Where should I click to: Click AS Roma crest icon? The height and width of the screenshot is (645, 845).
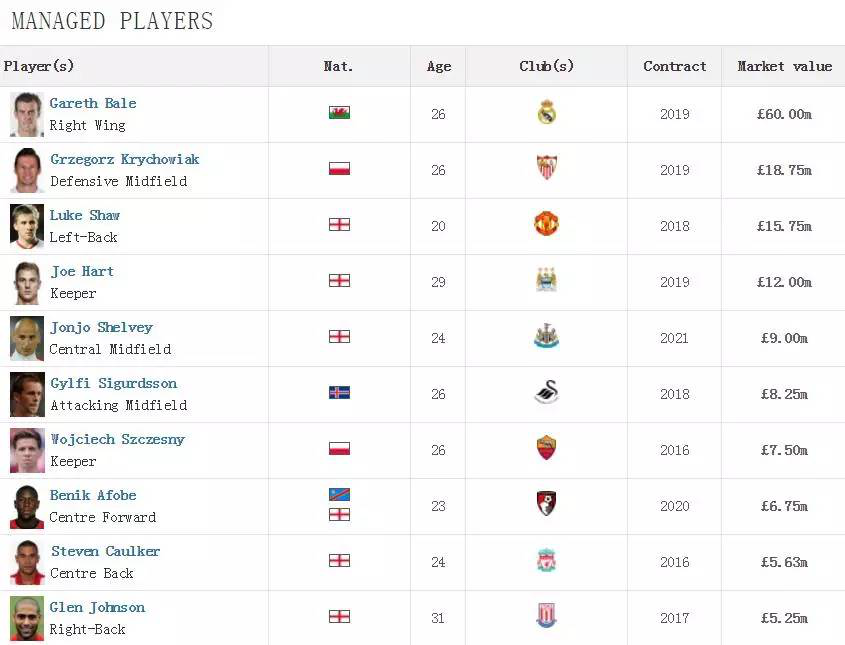[x=546, y=448]
